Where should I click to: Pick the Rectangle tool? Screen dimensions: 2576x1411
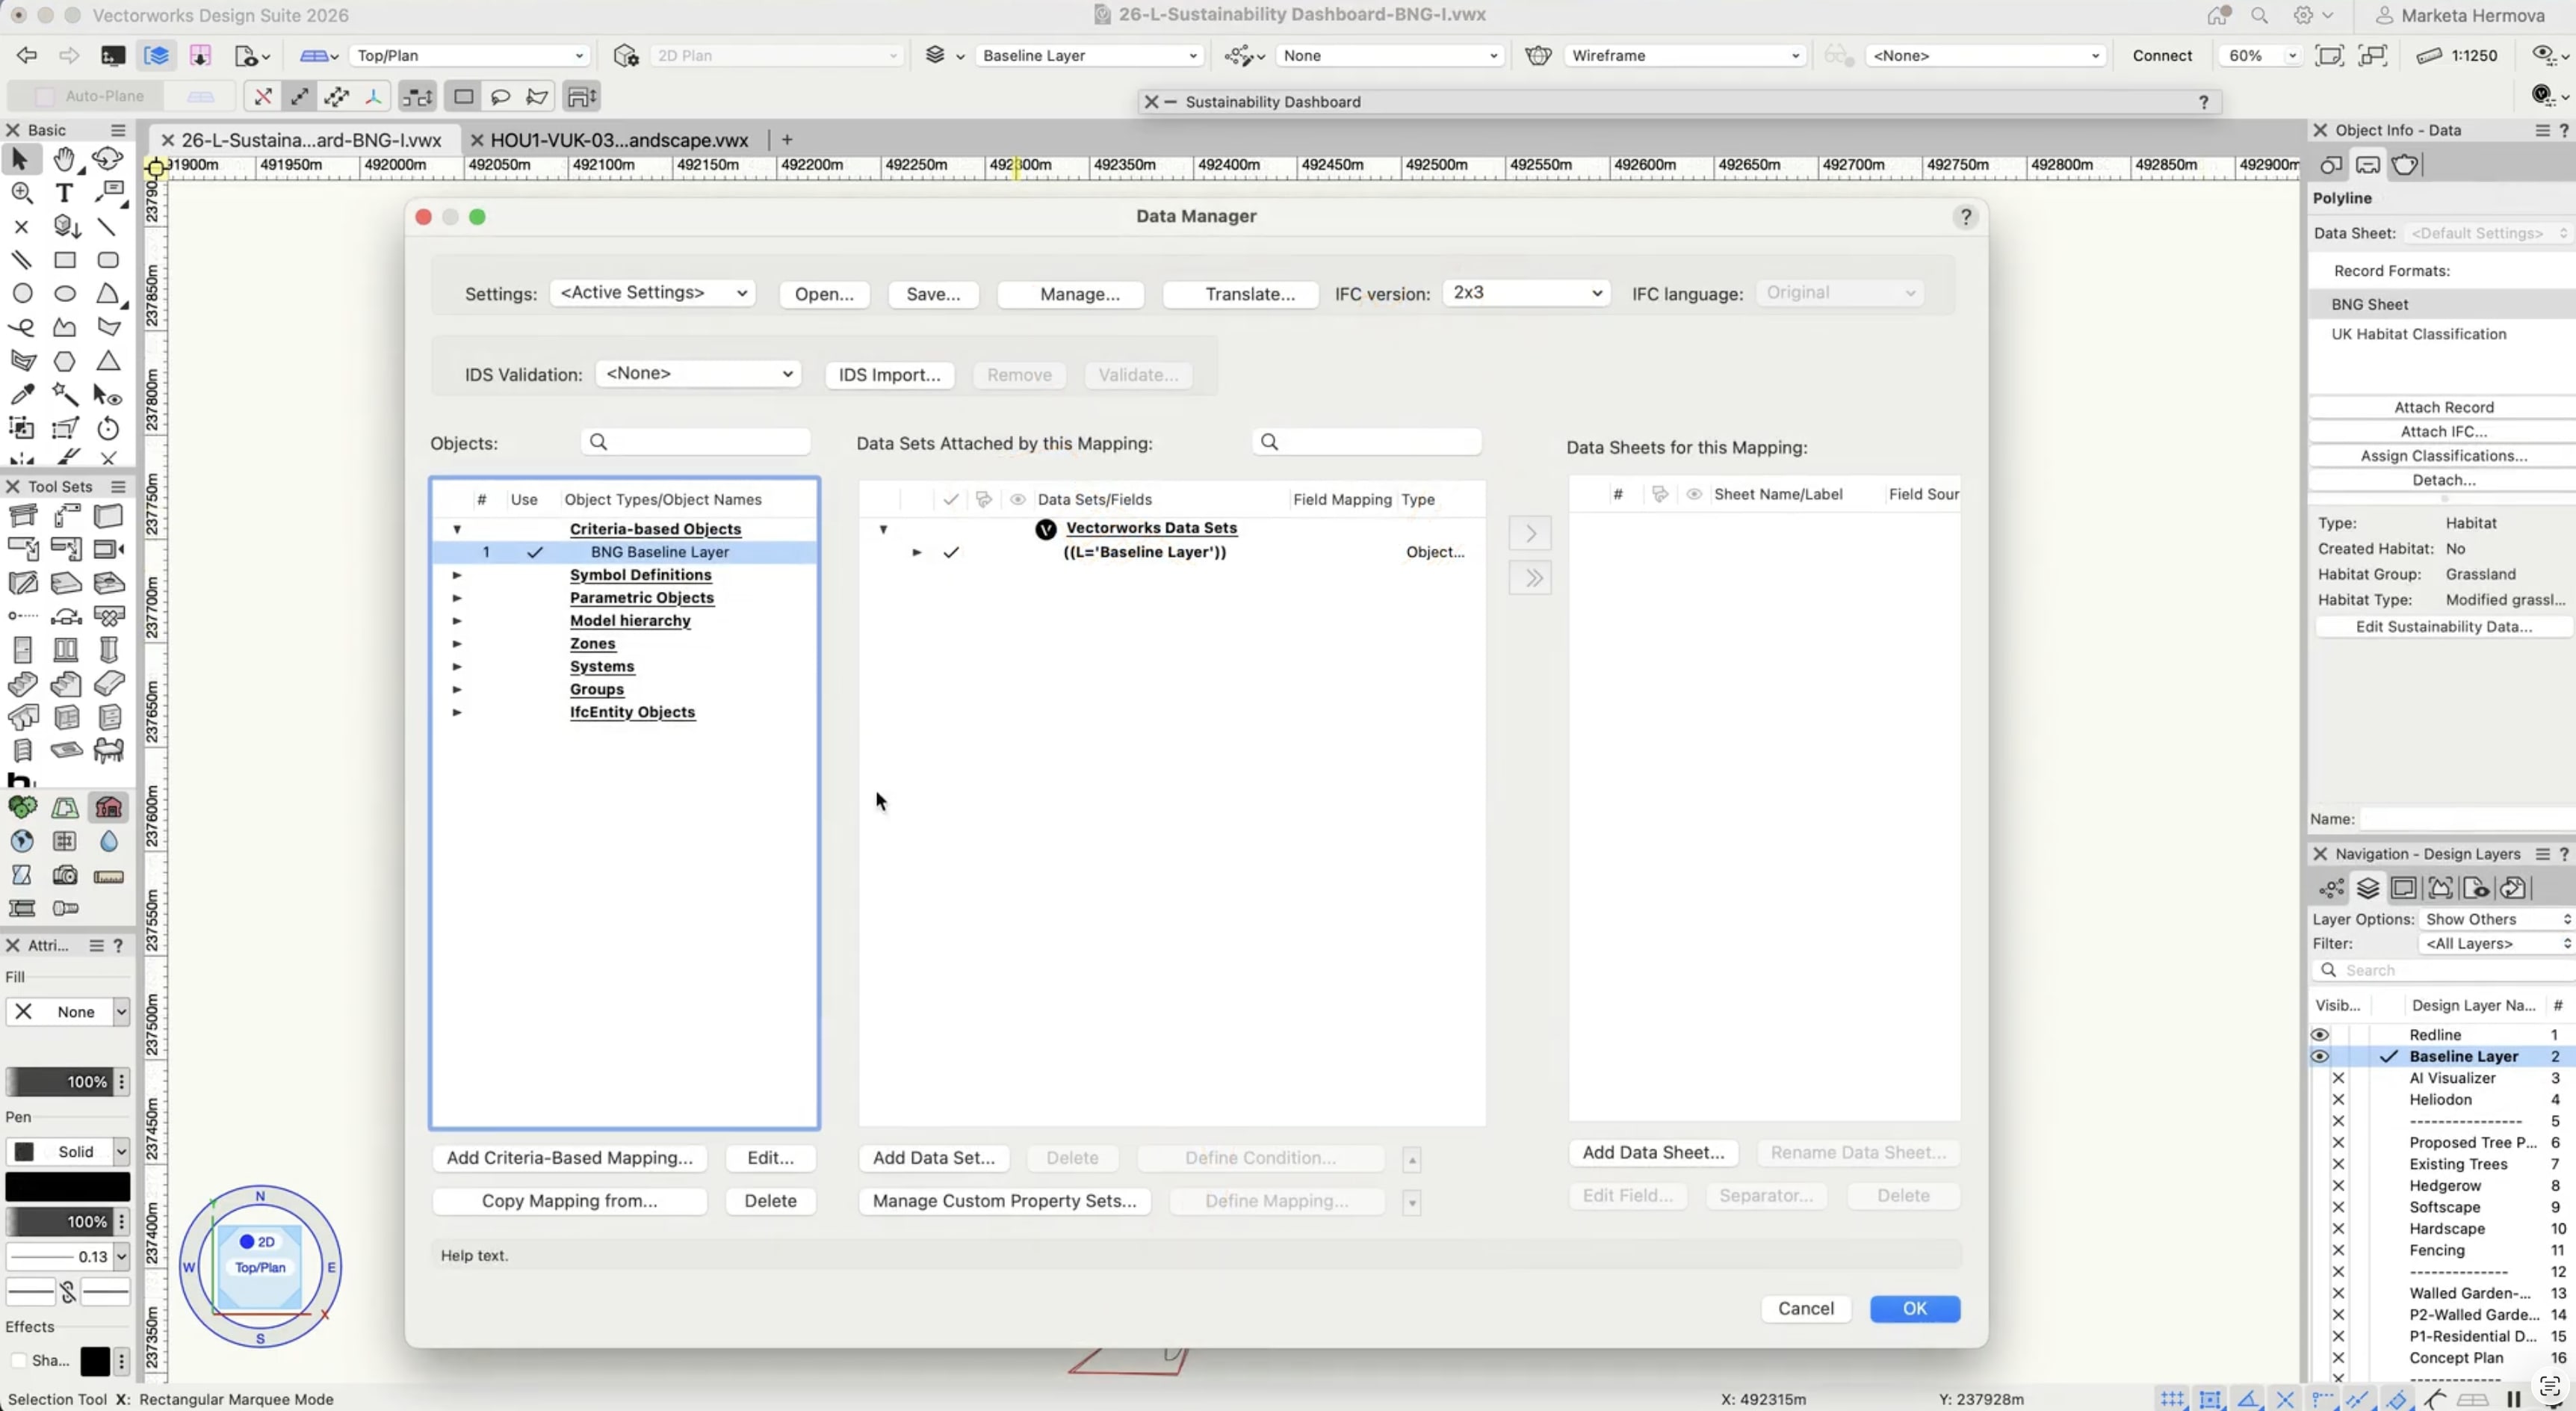click(65, 260)
